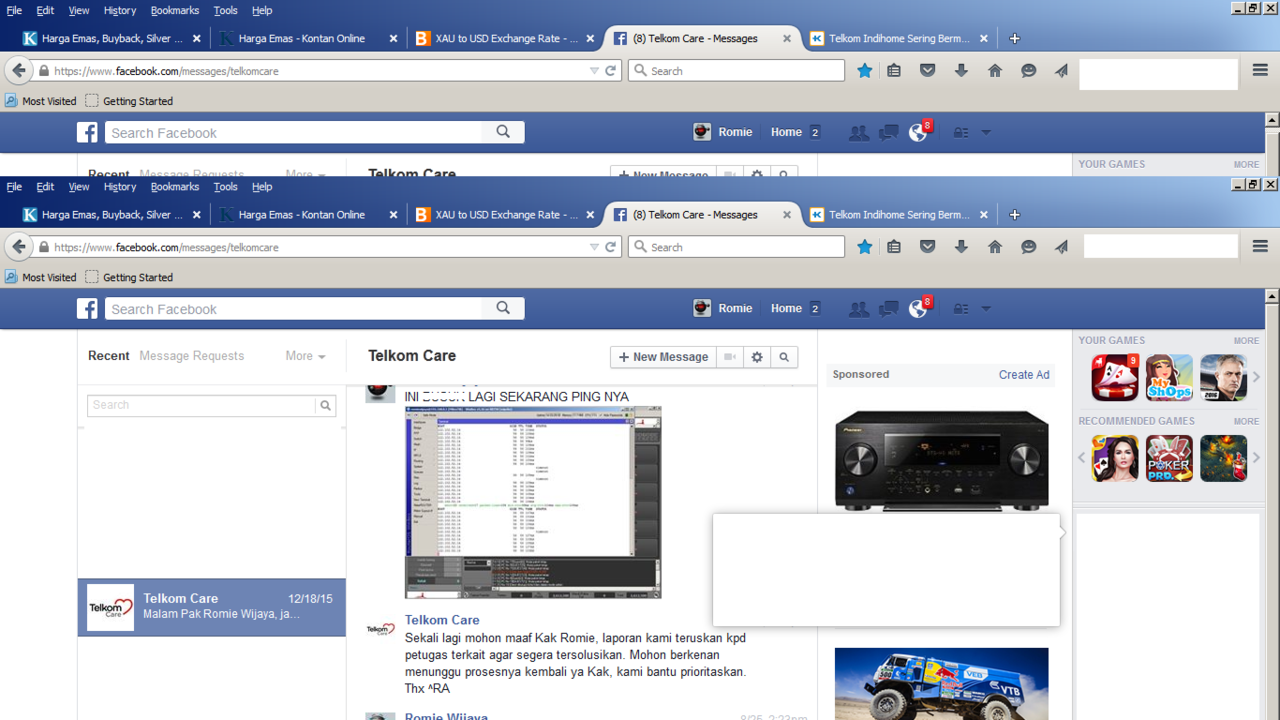Open rally truck sponsored ad
The width and height of the screenshot is (1280, 720).
942,684
